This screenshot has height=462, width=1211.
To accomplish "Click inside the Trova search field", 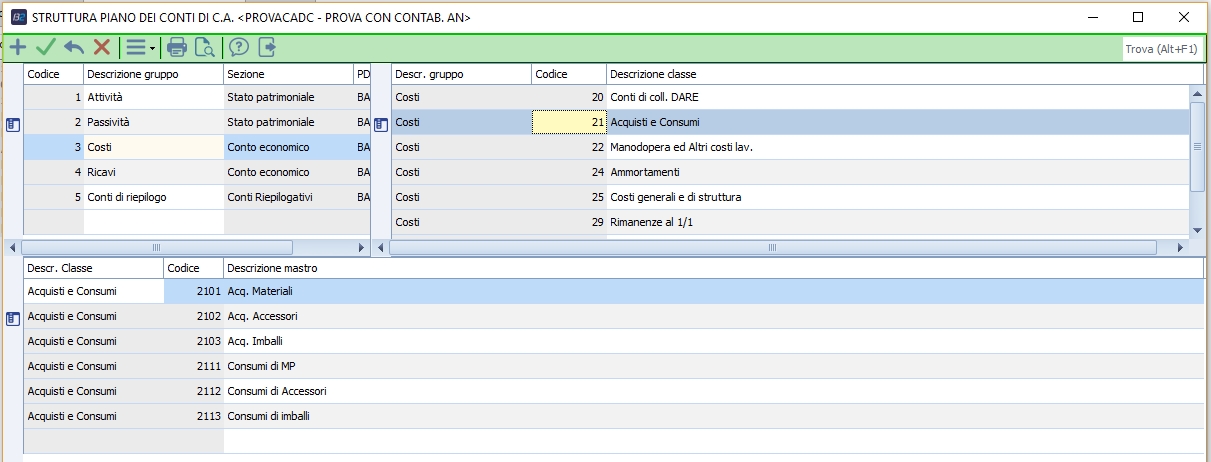I will [x=1162, y=48].
